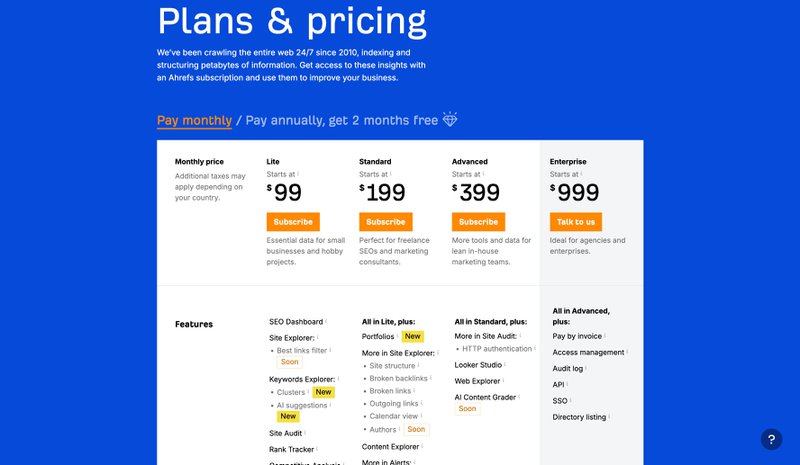Click the diamond icon beside annual offer
Screen dimensions: 800x465
point(451,120)
